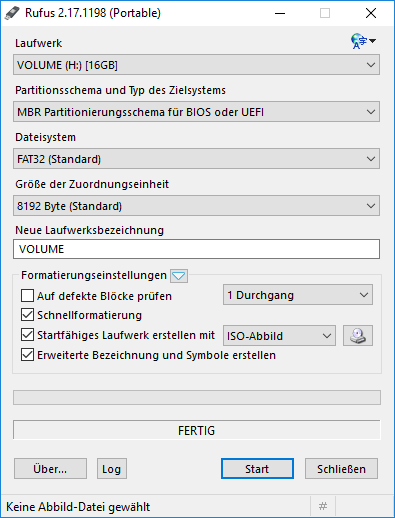The height and width of the screenshot is (518, 395).
Task: Open the Laufwerk VOLUME (H:) dropdown
Action: point(196,65)
